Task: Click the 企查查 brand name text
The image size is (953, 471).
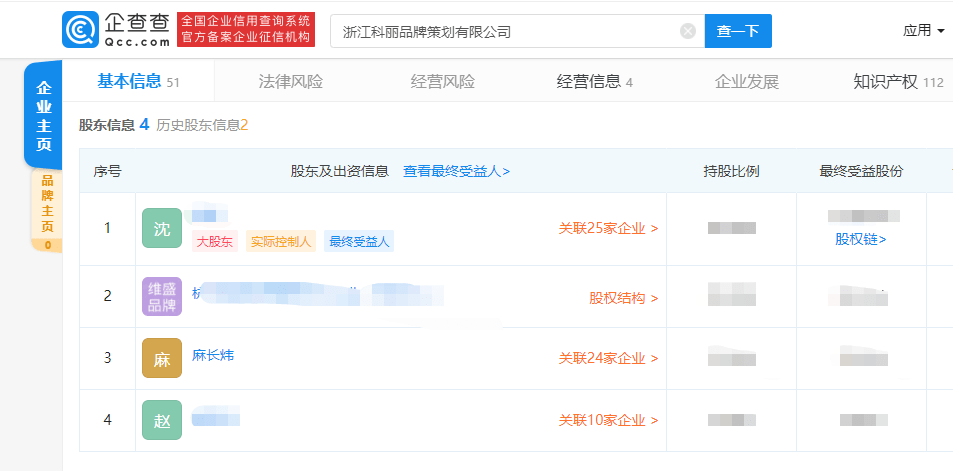Action: 136,24
